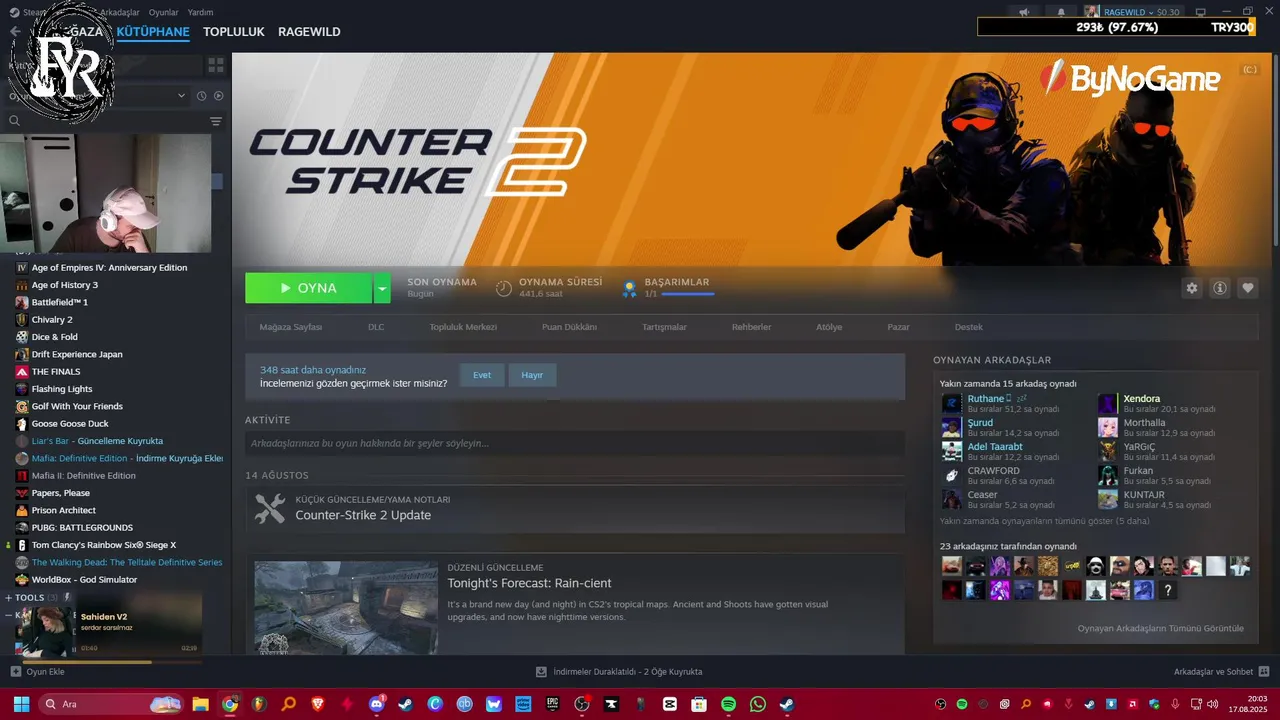Open Ruthane's friend avatar
Viewport: 1280px width, 720px height.
(951, 403)
